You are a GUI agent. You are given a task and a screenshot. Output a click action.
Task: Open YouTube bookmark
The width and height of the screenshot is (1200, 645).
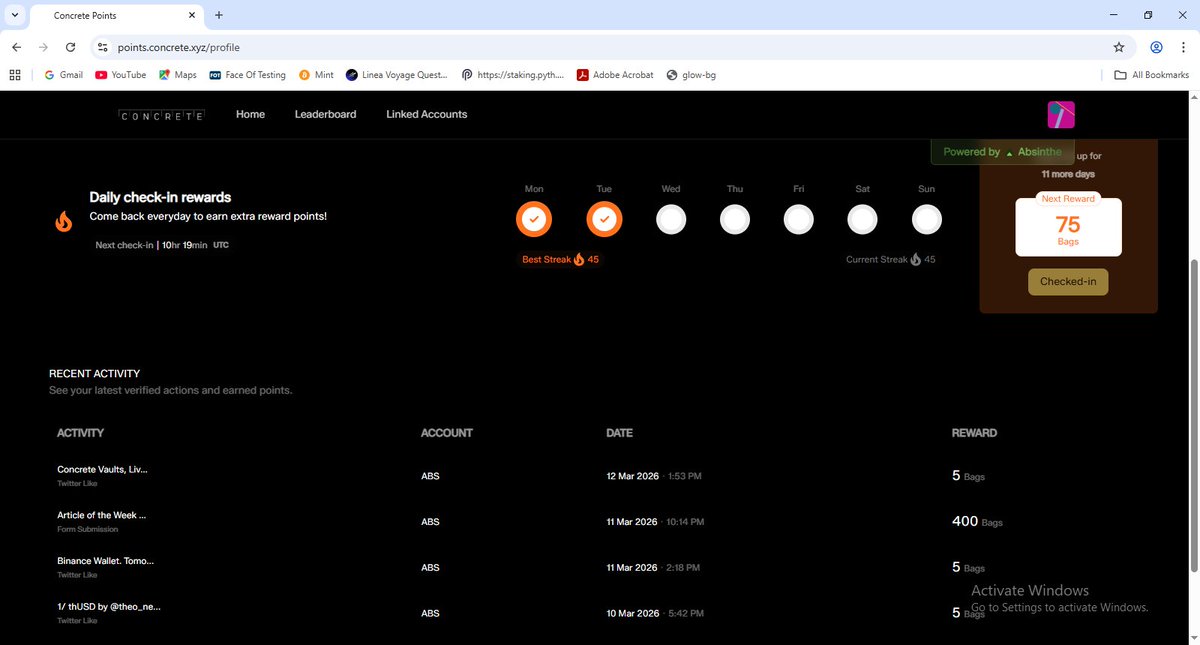tap(120, 75)
